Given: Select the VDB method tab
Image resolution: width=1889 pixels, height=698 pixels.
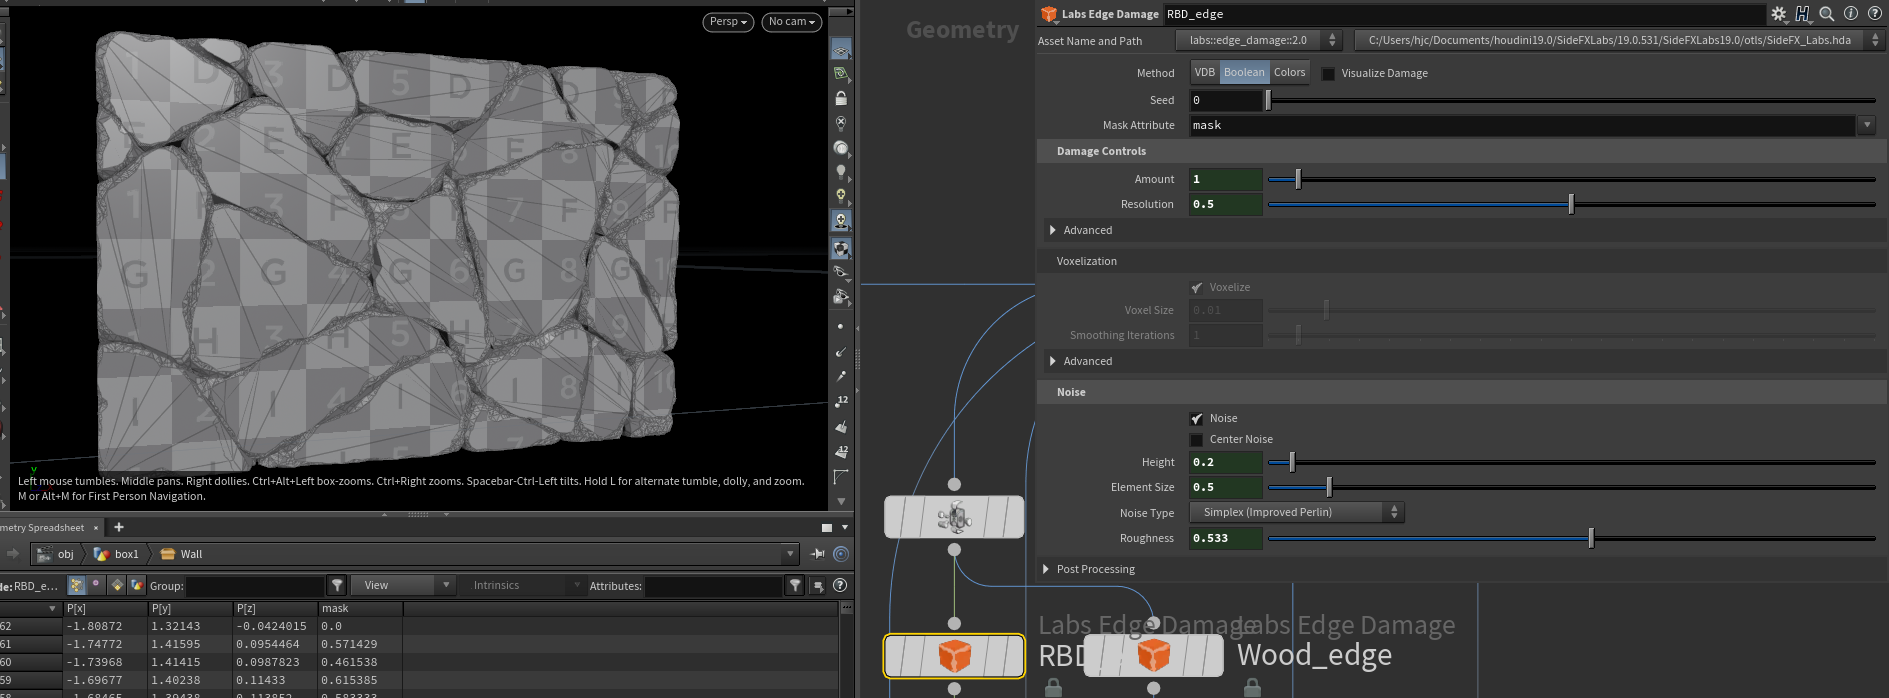Looking at the screenshot, I should [1204, 72].
